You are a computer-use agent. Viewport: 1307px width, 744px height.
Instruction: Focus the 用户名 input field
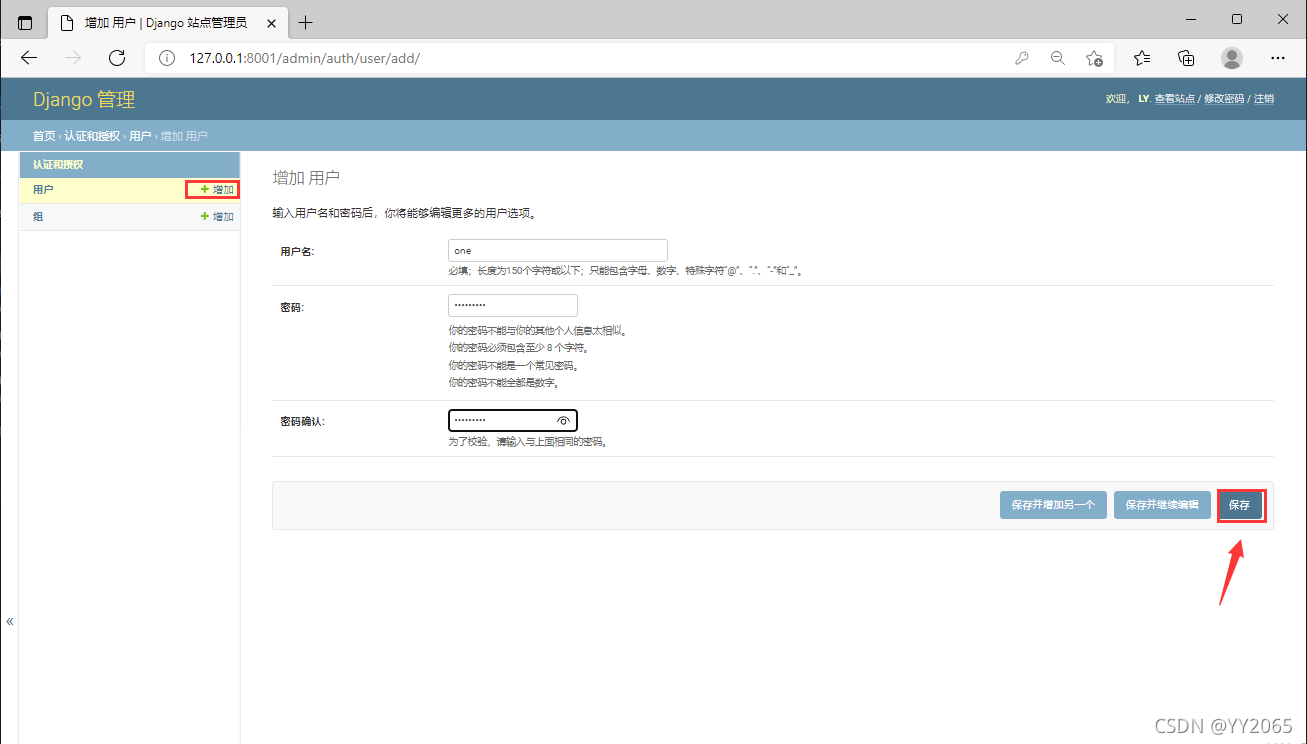click(x=558, y=251)
